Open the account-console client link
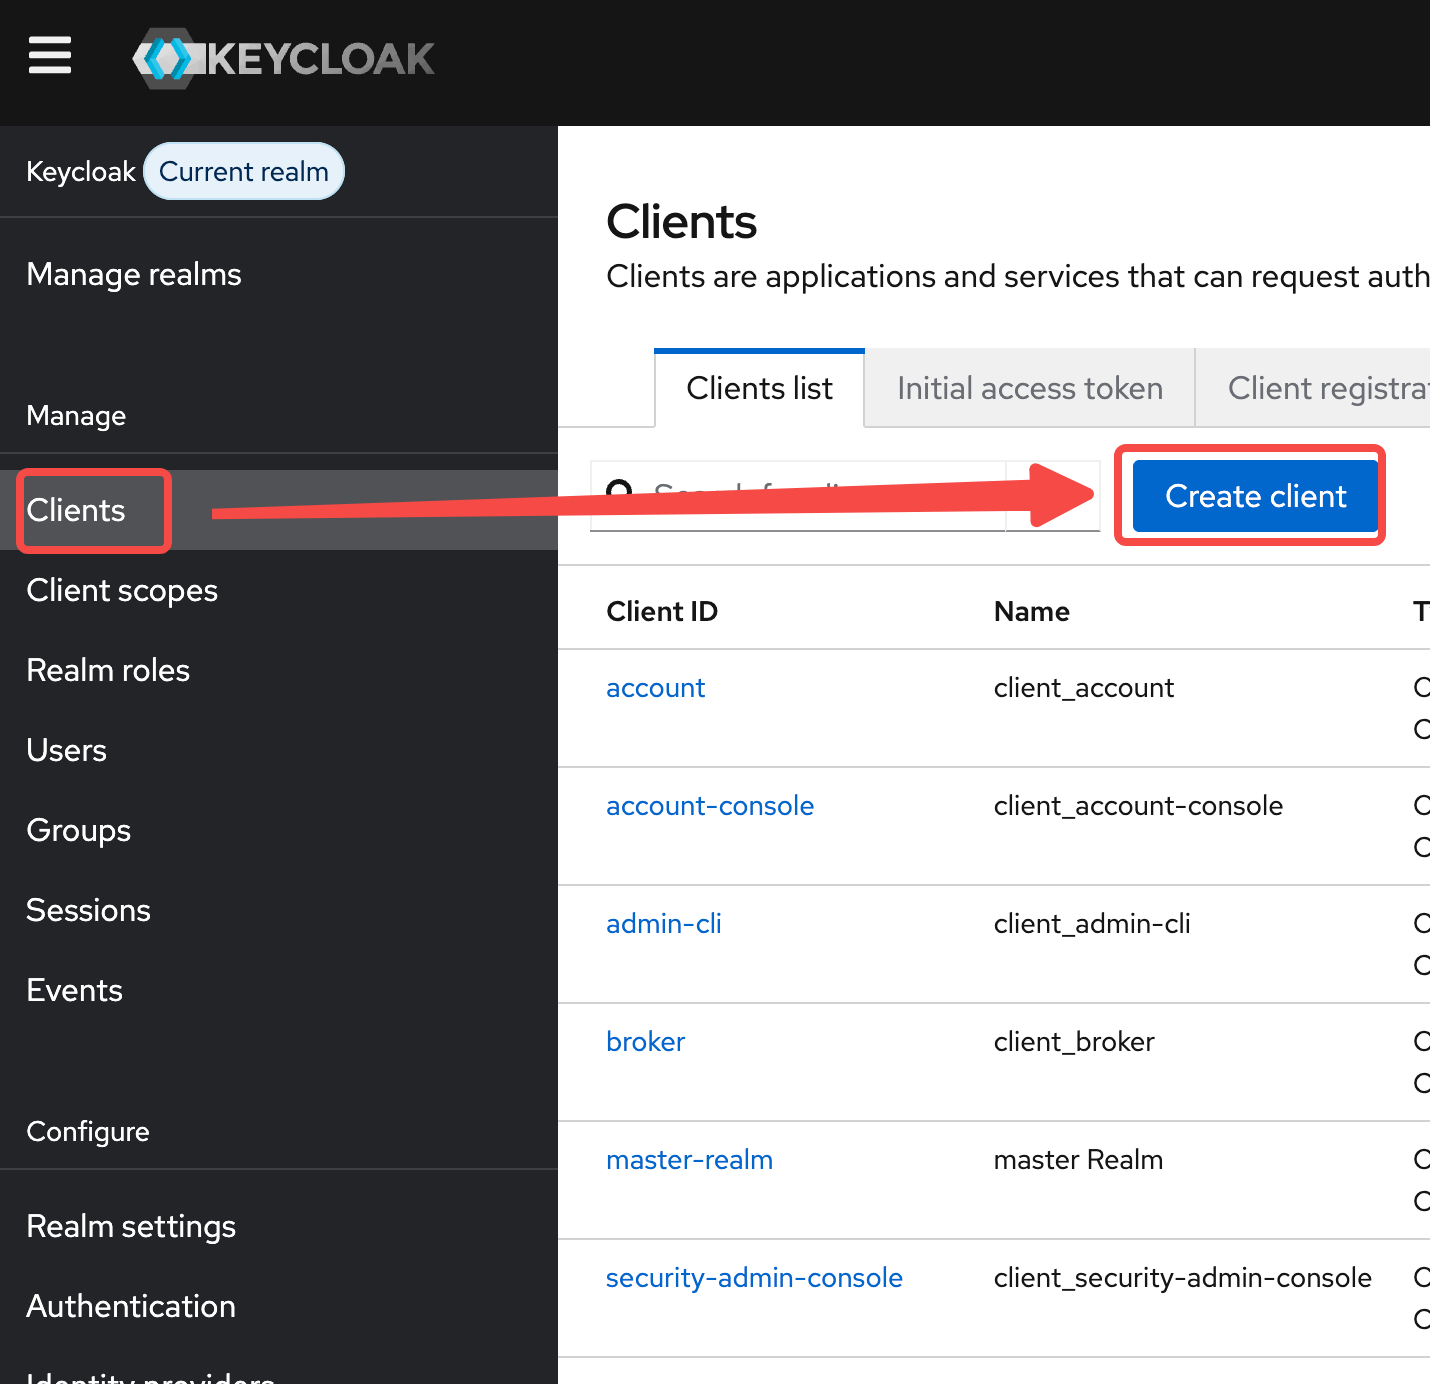Viewport: 1430px width, 1384px height. (x=710, y=806)
